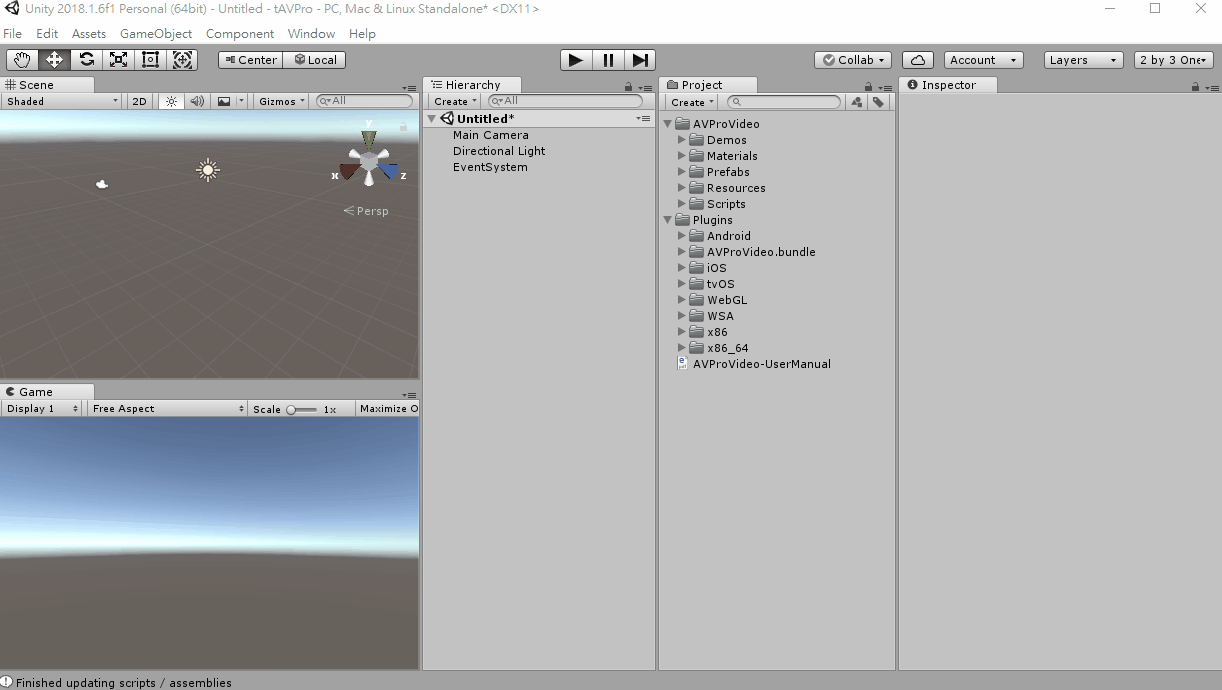Focus the Project search field
This screenshot has height=690, width=1222.
click(784, 102)
